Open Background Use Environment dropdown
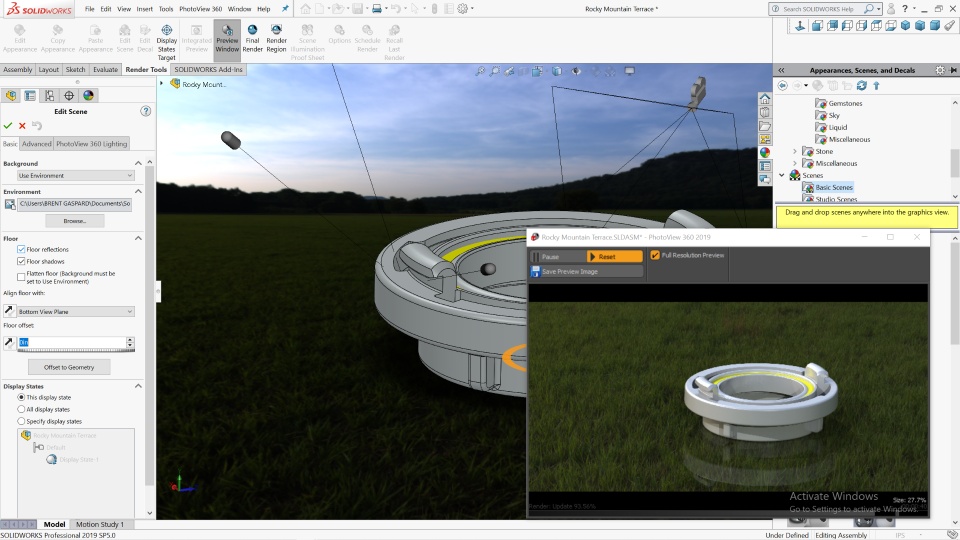Viewport: 960px width, 540px height. 75,176
